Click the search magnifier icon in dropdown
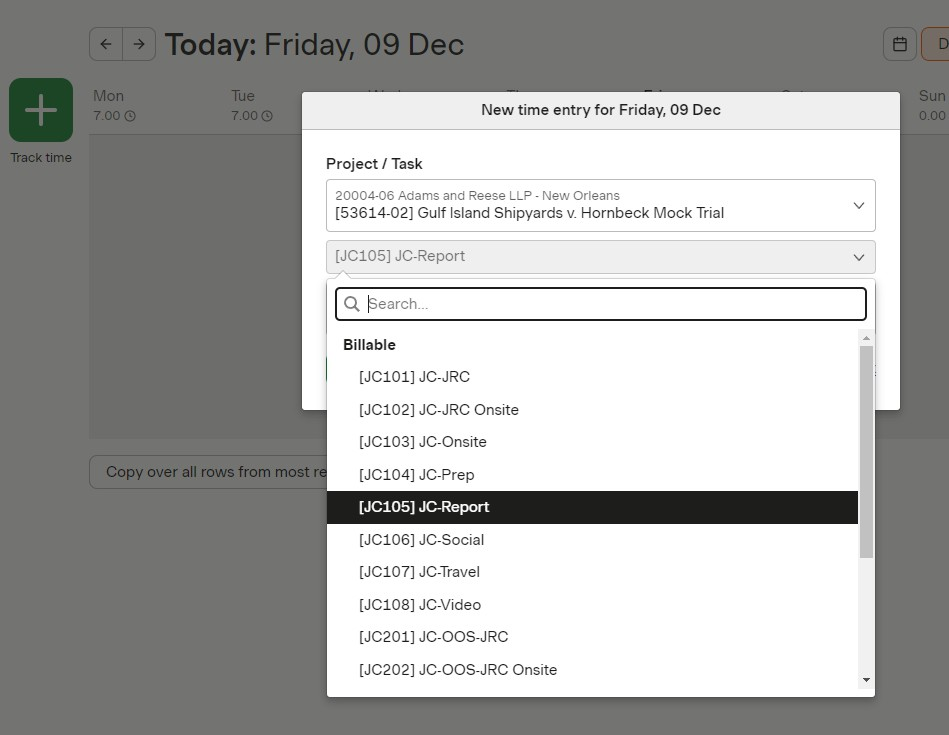 pos(352,304)
